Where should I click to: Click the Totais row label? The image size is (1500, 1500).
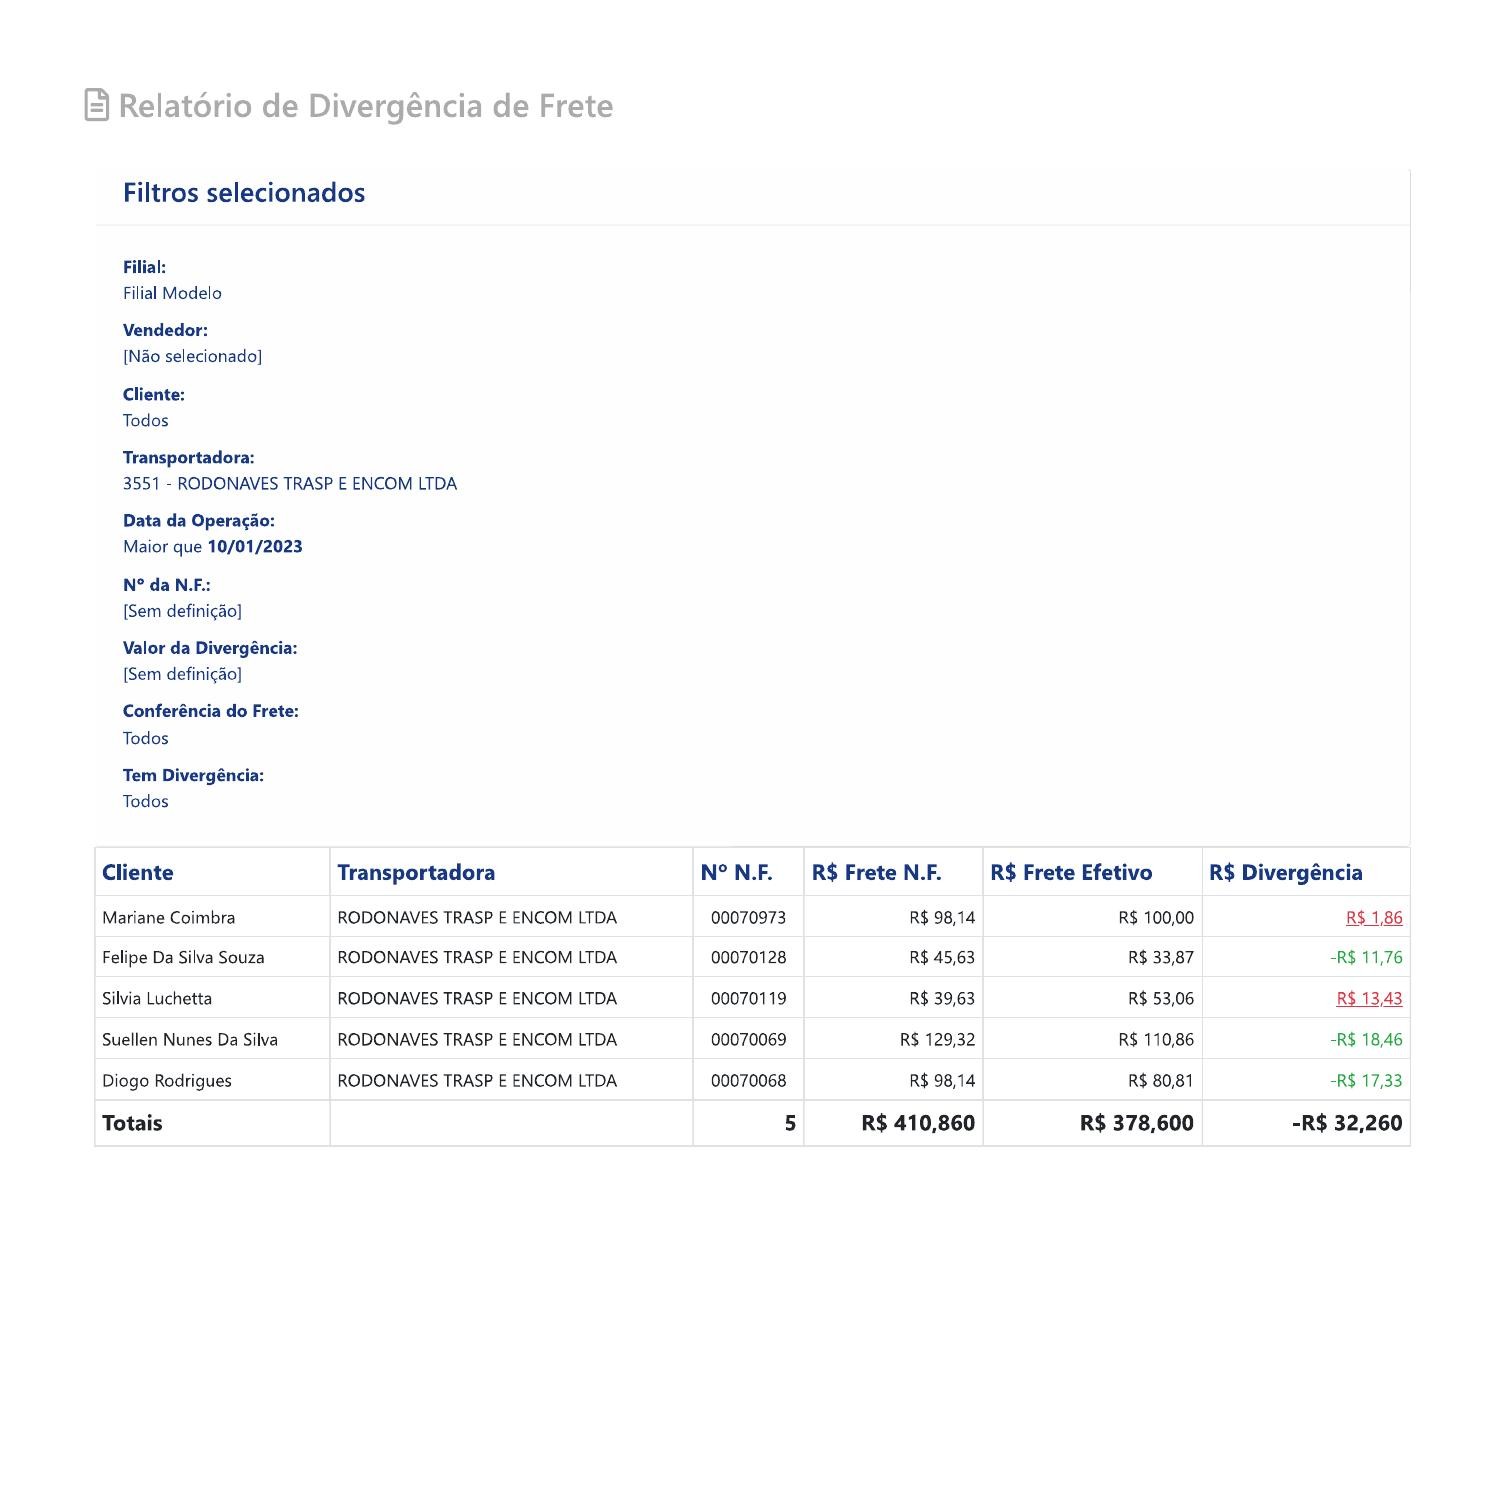(132, 1123)
